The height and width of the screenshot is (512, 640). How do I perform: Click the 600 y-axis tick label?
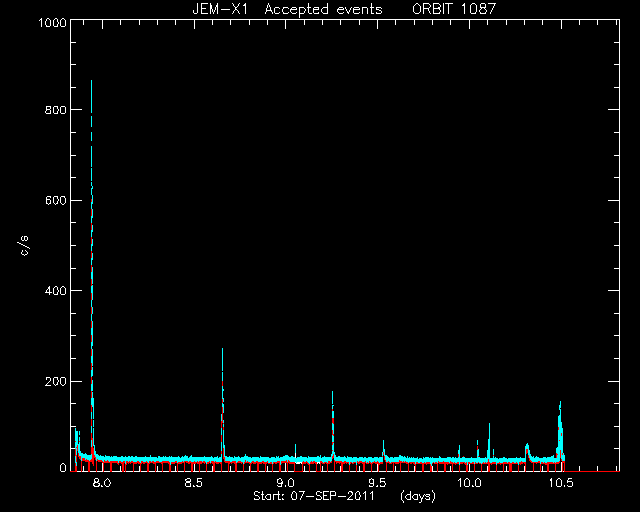click(x=55, y=200)
